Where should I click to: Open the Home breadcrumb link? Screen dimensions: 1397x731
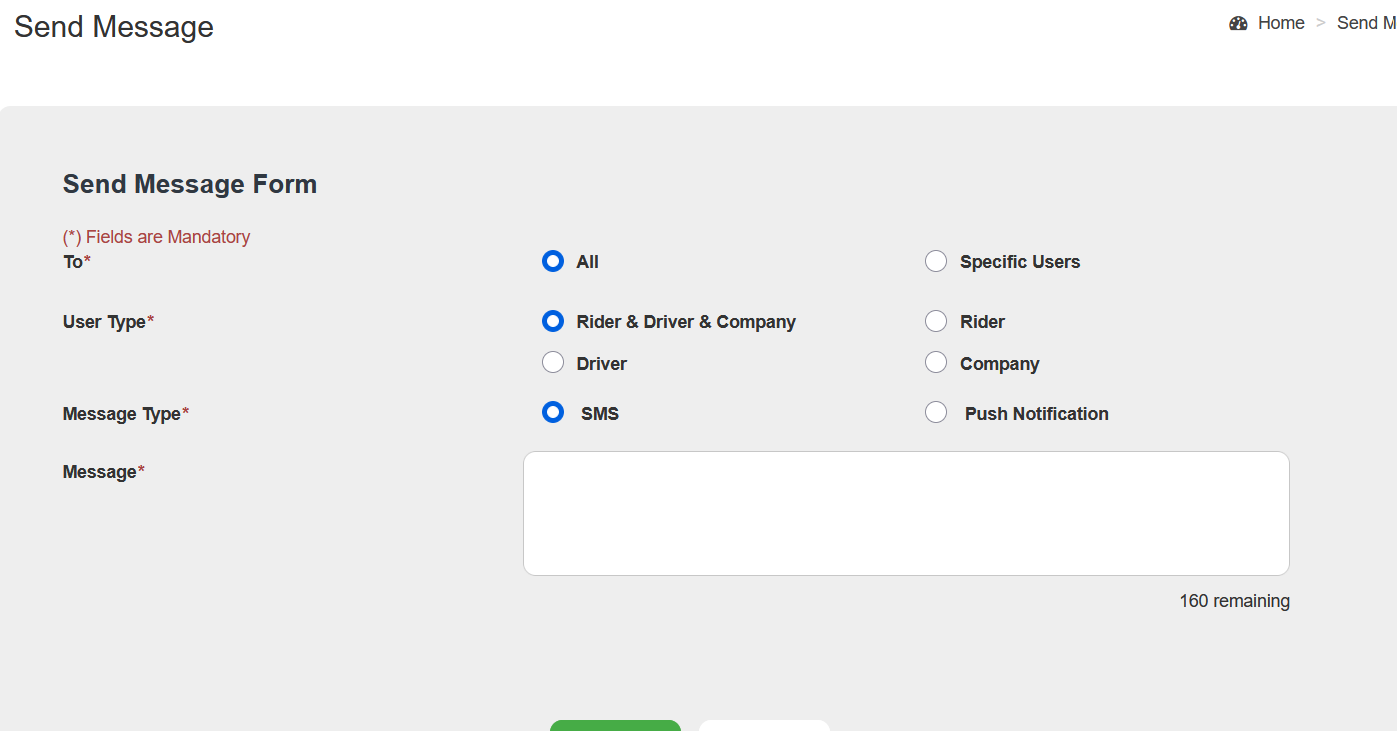click(1281, 23)
